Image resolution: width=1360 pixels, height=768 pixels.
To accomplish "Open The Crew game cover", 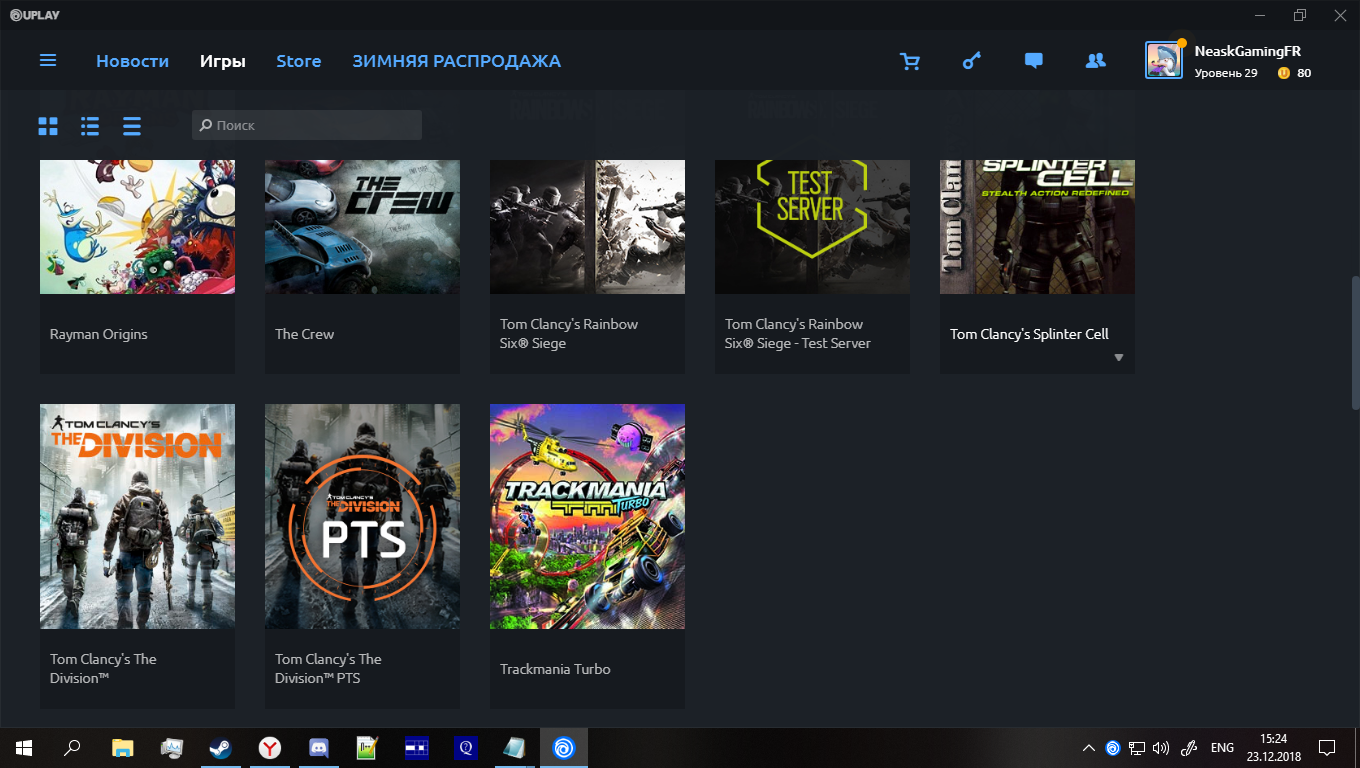I will (362, 227).
